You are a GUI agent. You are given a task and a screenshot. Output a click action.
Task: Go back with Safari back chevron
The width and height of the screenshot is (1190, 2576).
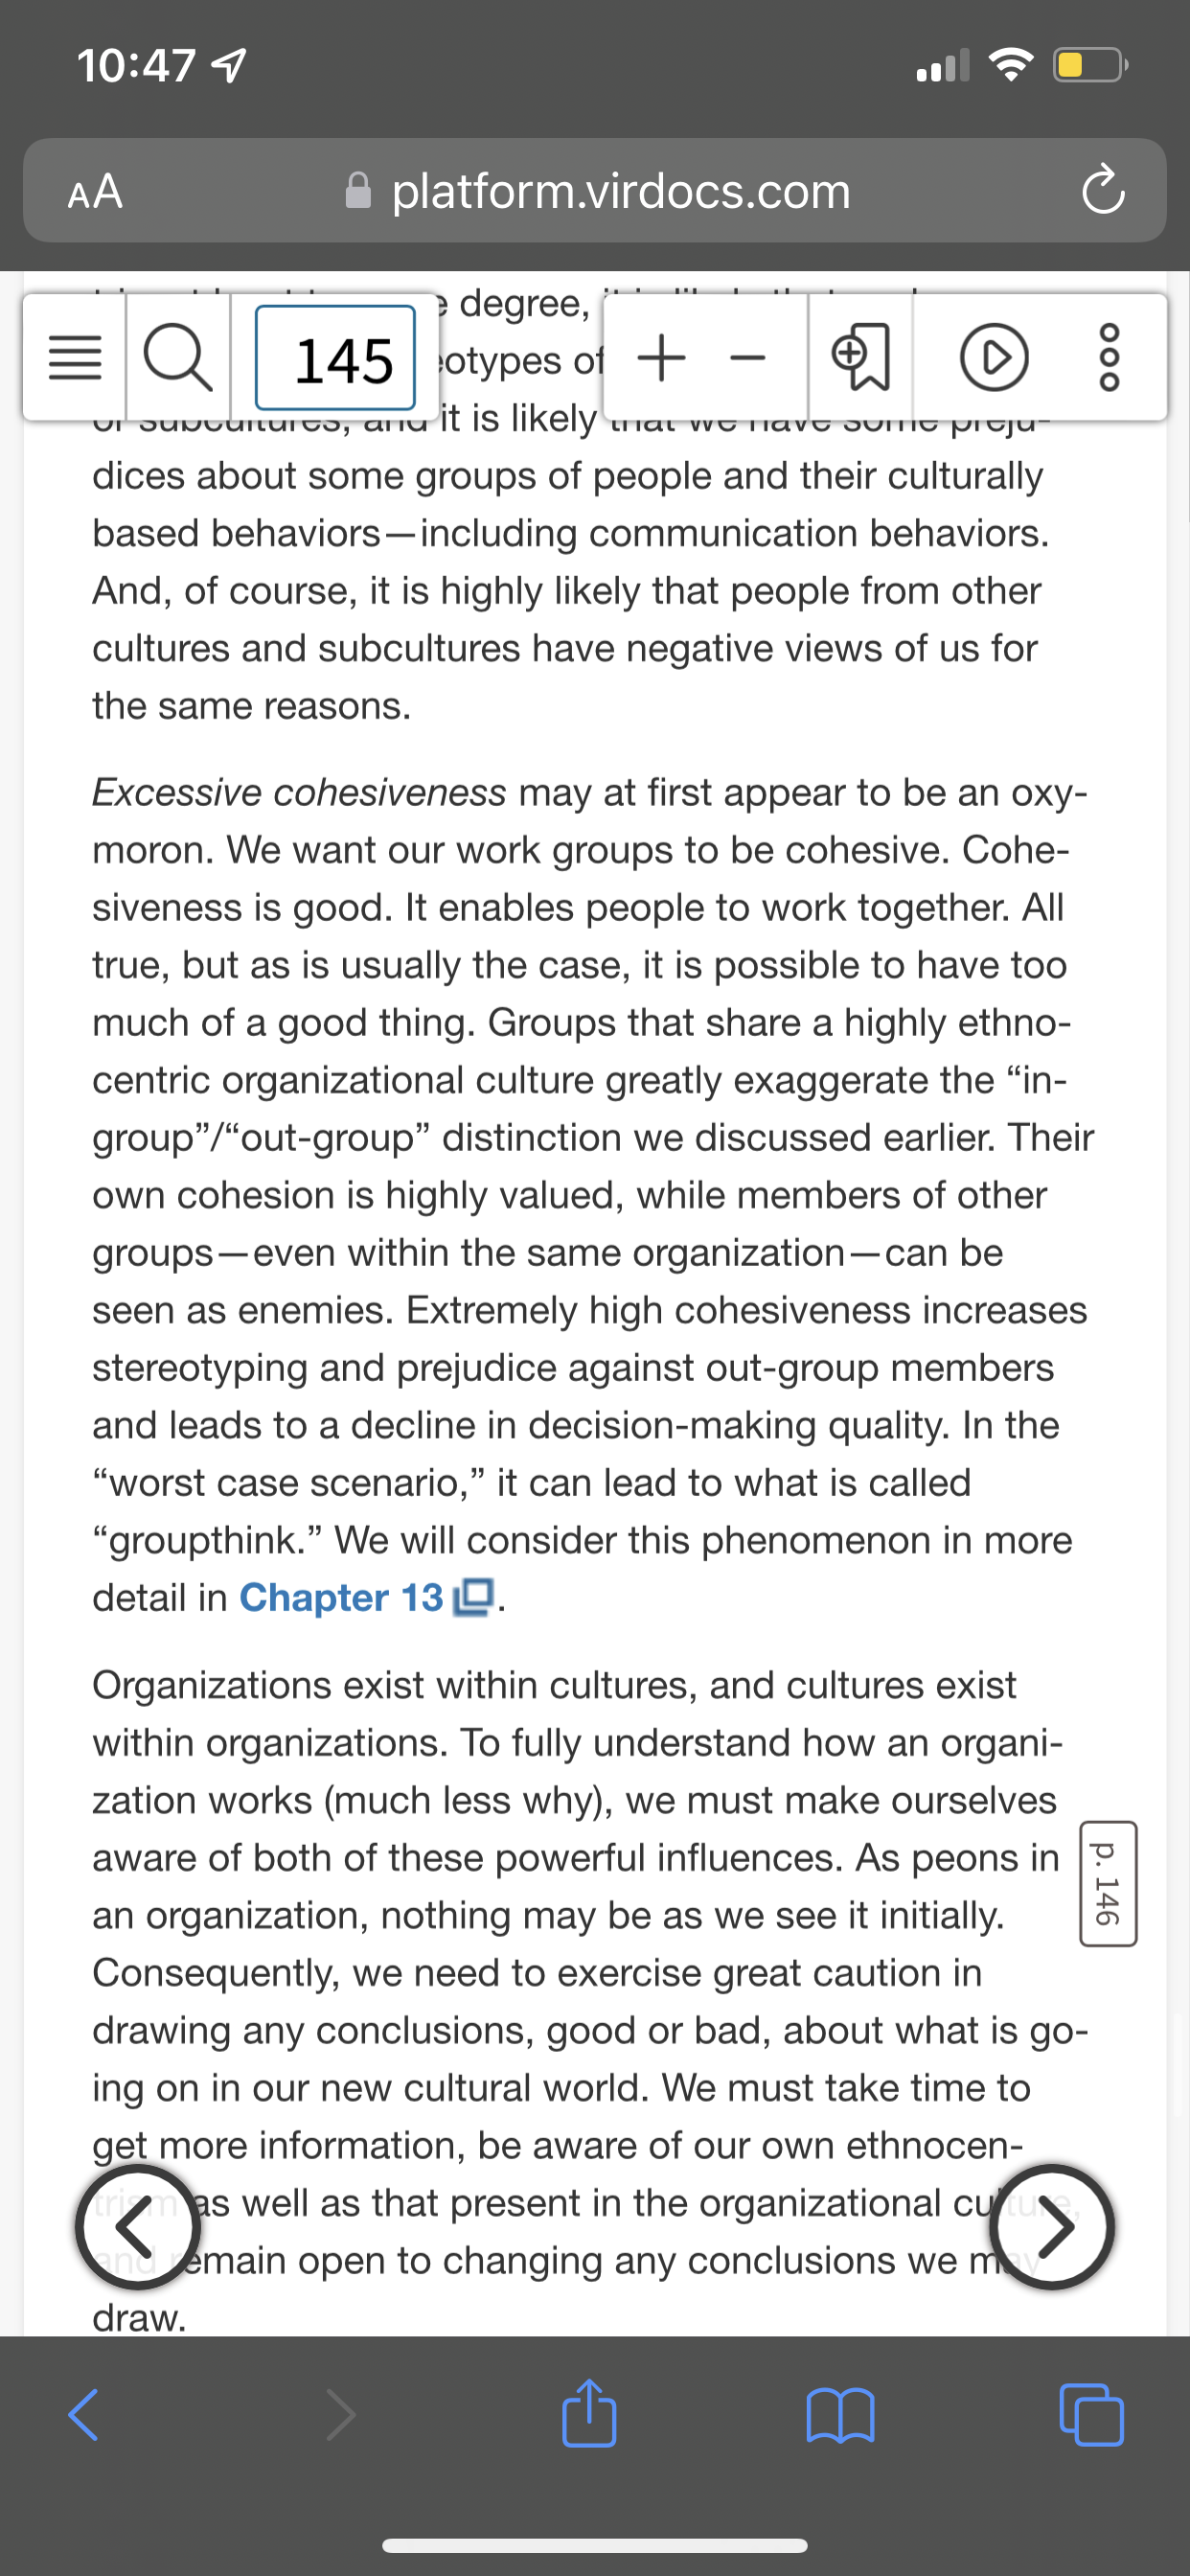click(x=84, y=2415)
